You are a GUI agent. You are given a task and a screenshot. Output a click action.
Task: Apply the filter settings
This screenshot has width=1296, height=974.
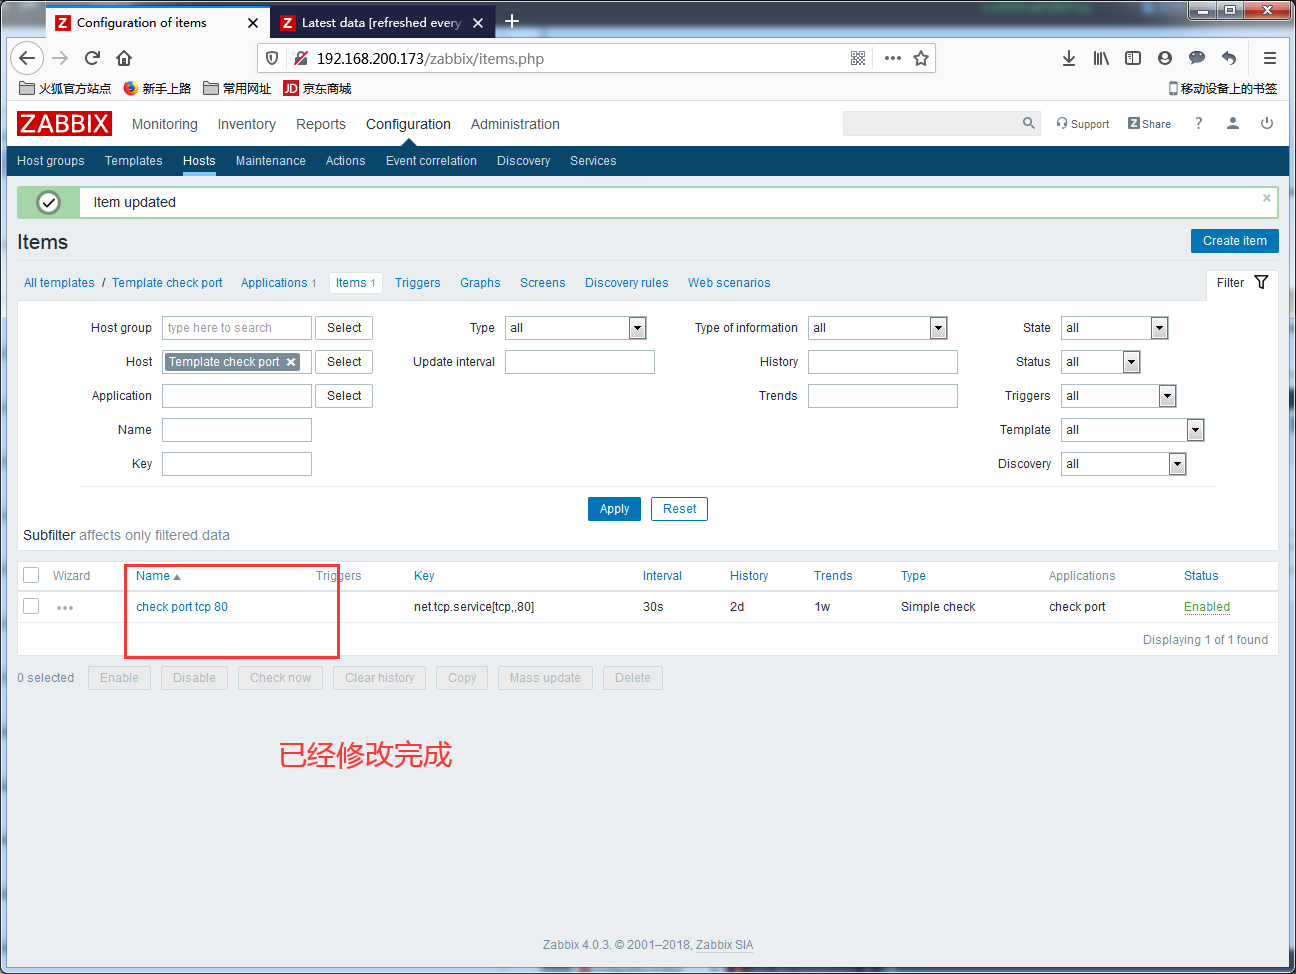(x=614, y=509)
